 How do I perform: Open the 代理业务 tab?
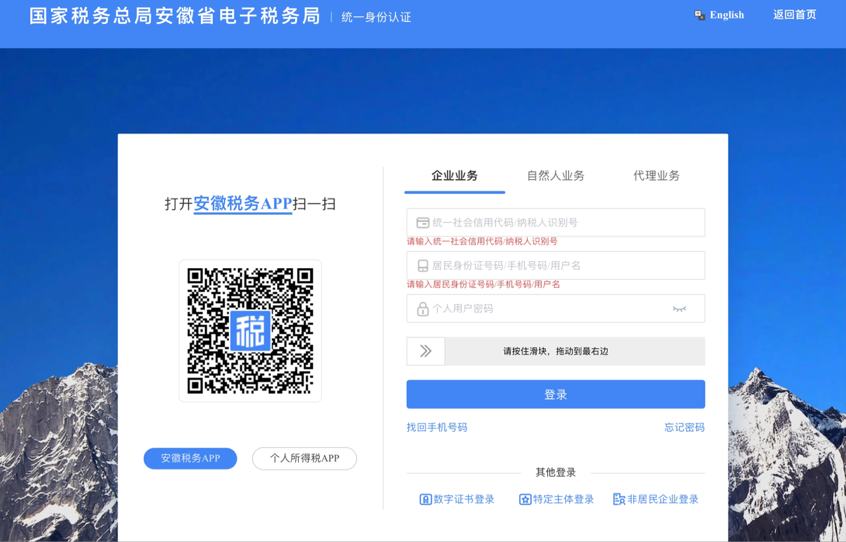(x=656, y=176)
